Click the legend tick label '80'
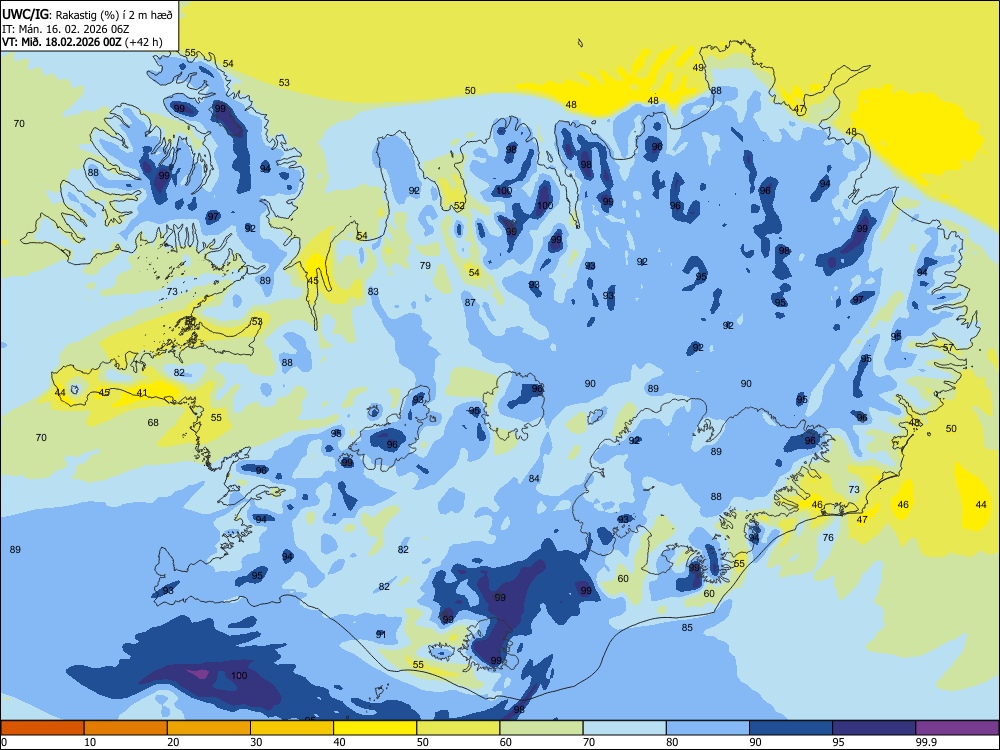Screen dimensions: 1000x750 click(672, 742)
